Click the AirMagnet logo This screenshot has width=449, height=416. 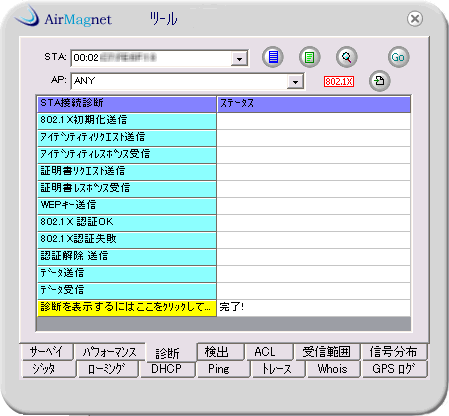point(63,17)
